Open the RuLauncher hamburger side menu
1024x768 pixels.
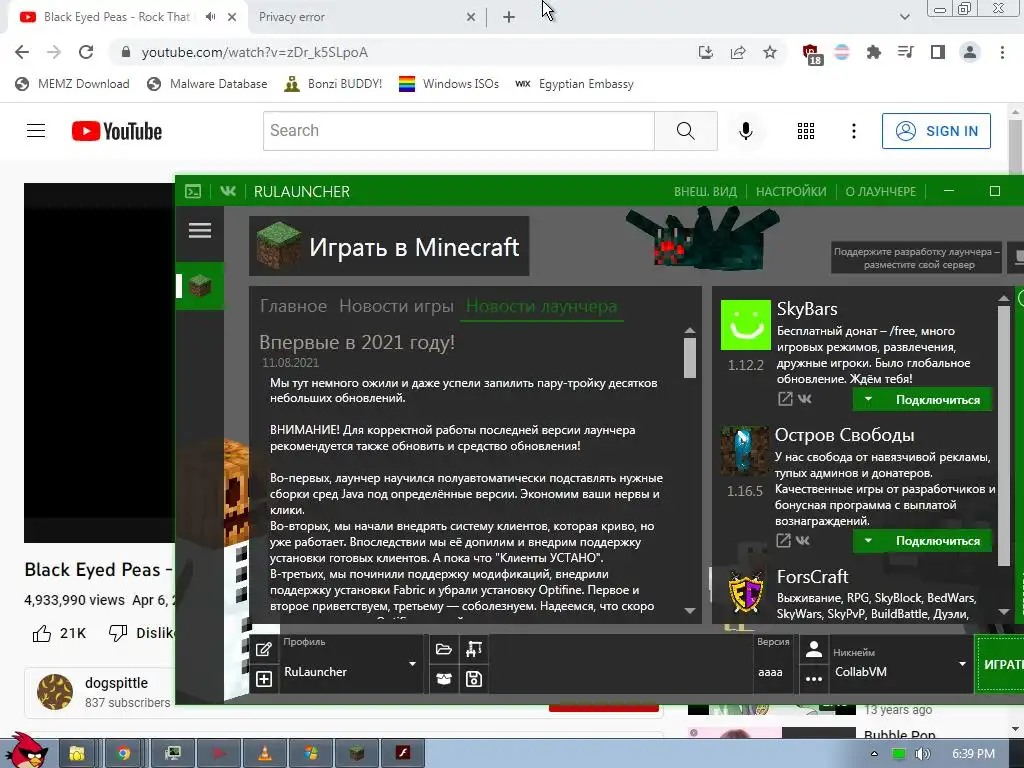(200, 231)
